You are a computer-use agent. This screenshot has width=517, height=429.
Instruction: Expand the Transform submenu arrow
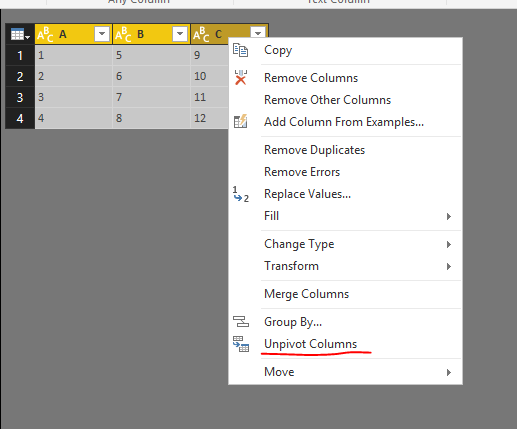point(449,266)
